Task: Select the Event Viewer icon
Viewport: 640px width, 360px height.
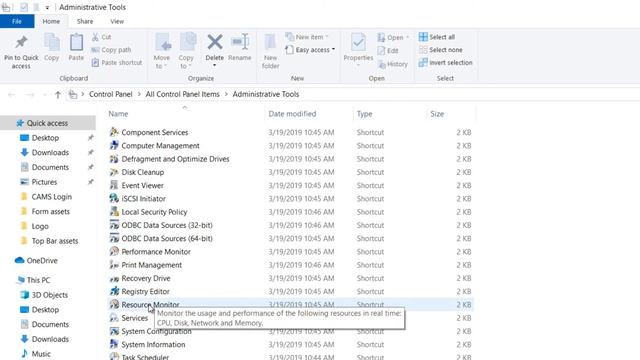Action: 114,185
